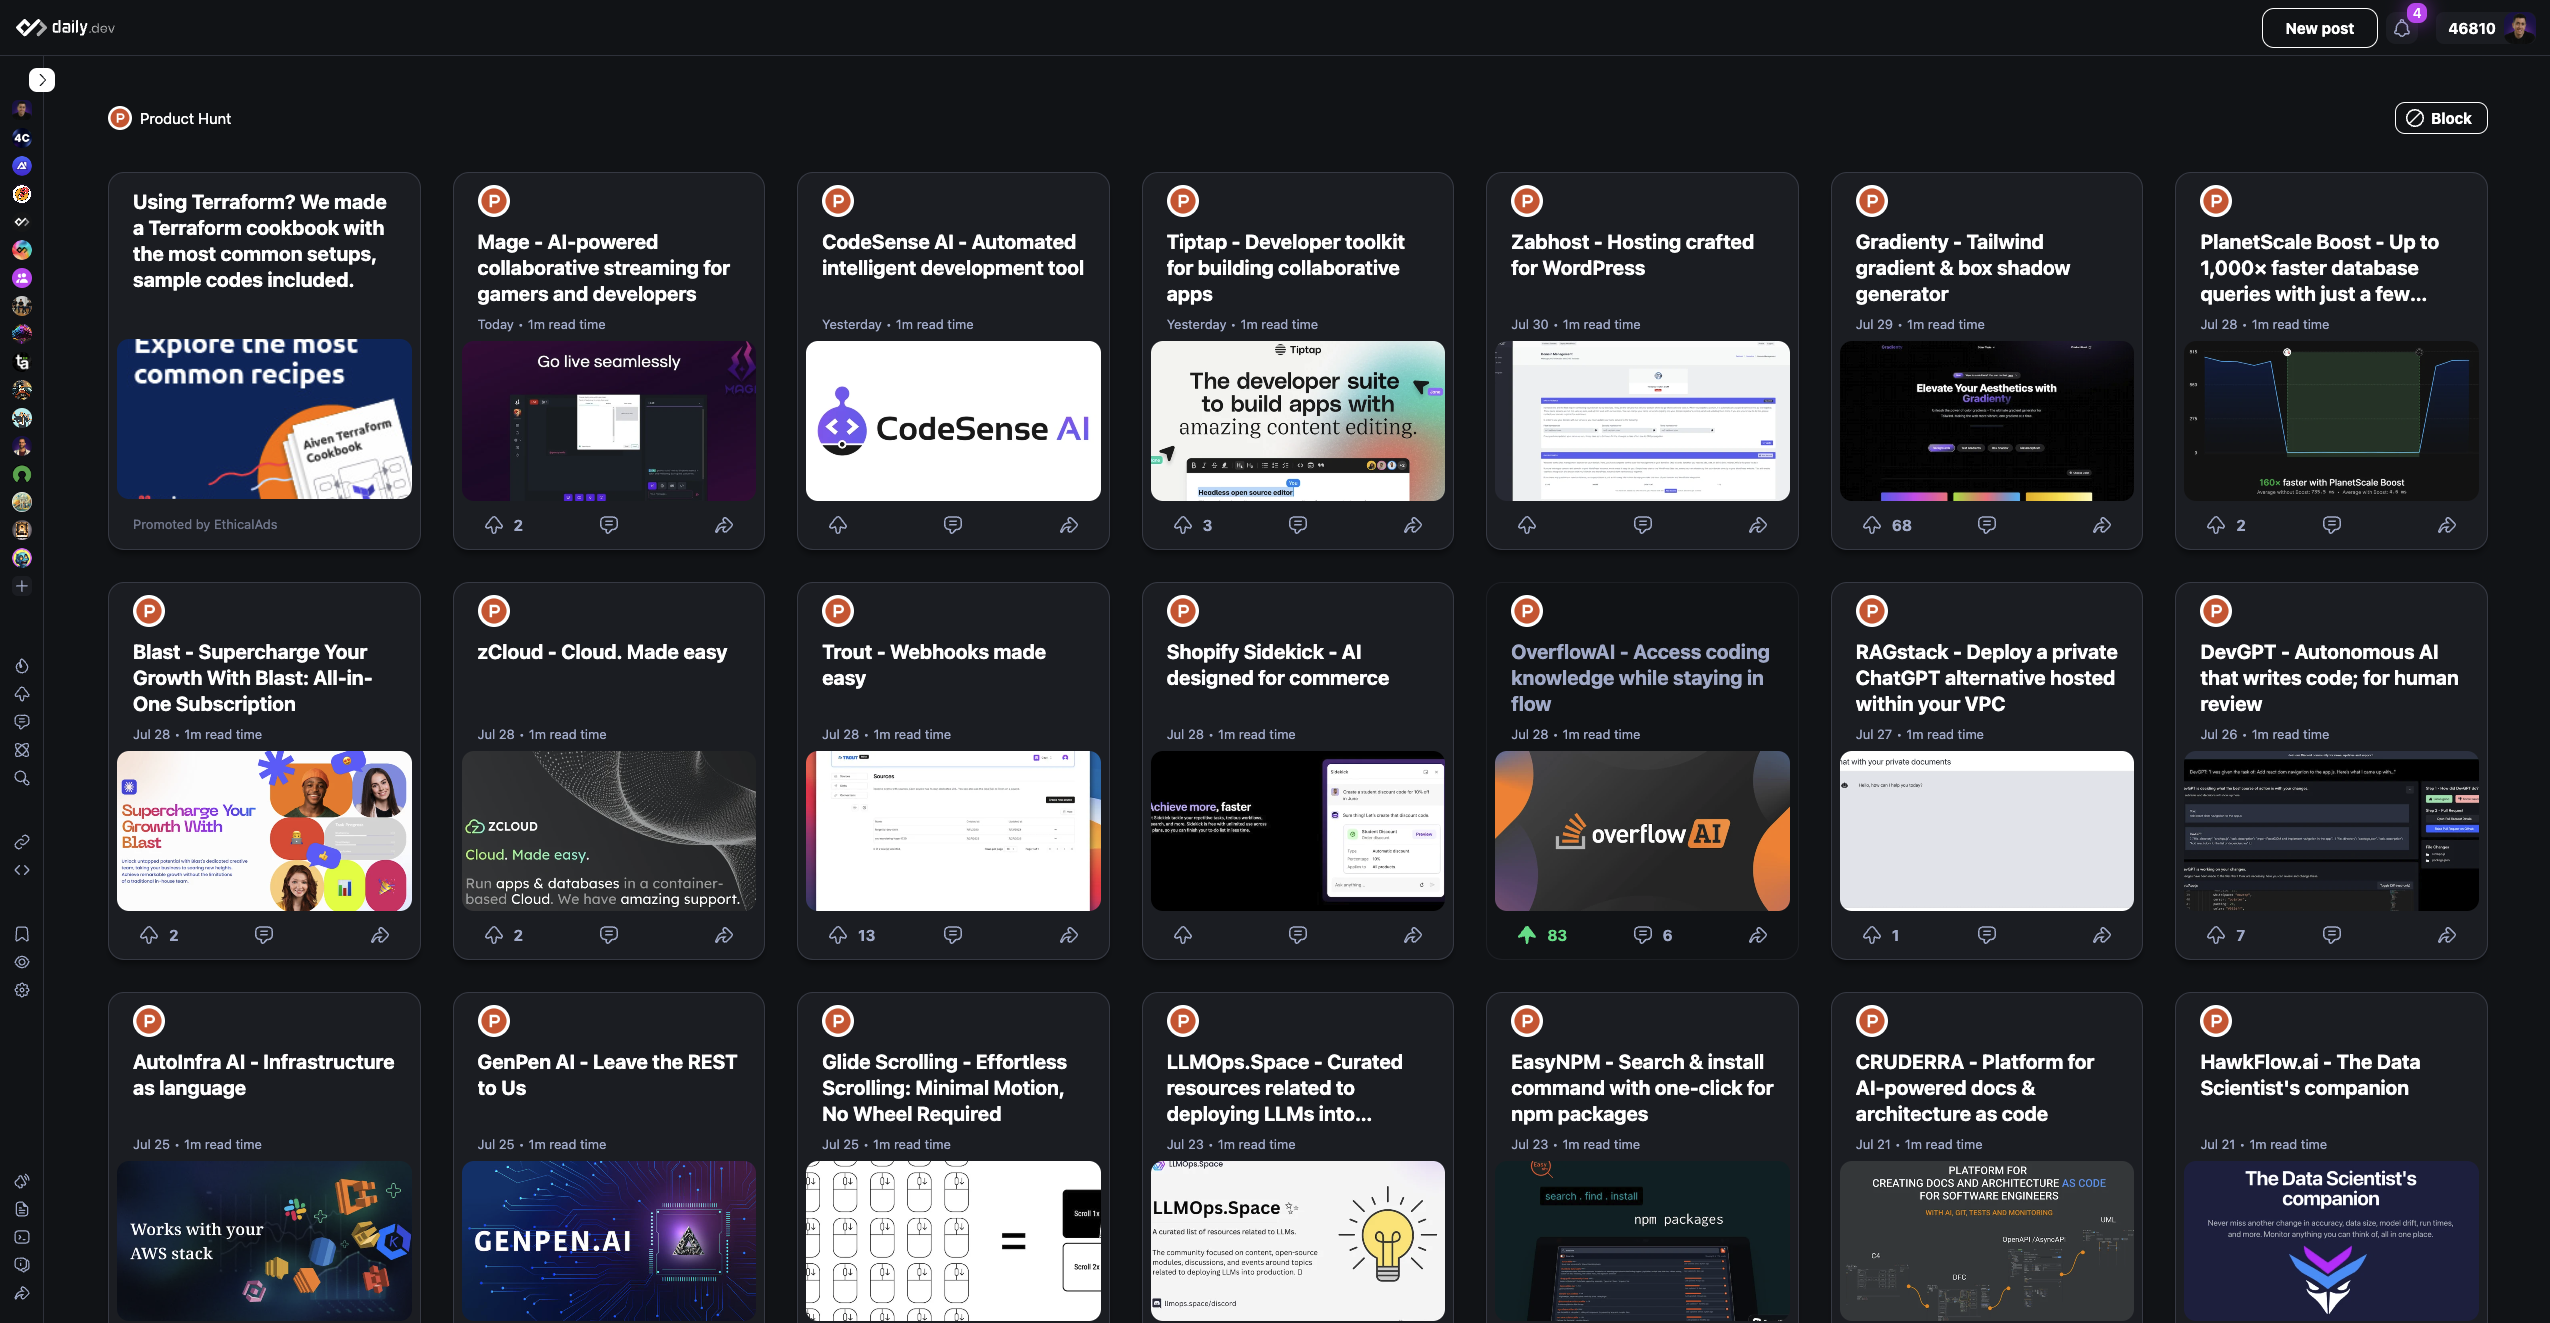Click the feedback bubble icon in sidebar
Image resolution: width=2550 pixels, height=1323 pixels.
tap(22, 1265)
